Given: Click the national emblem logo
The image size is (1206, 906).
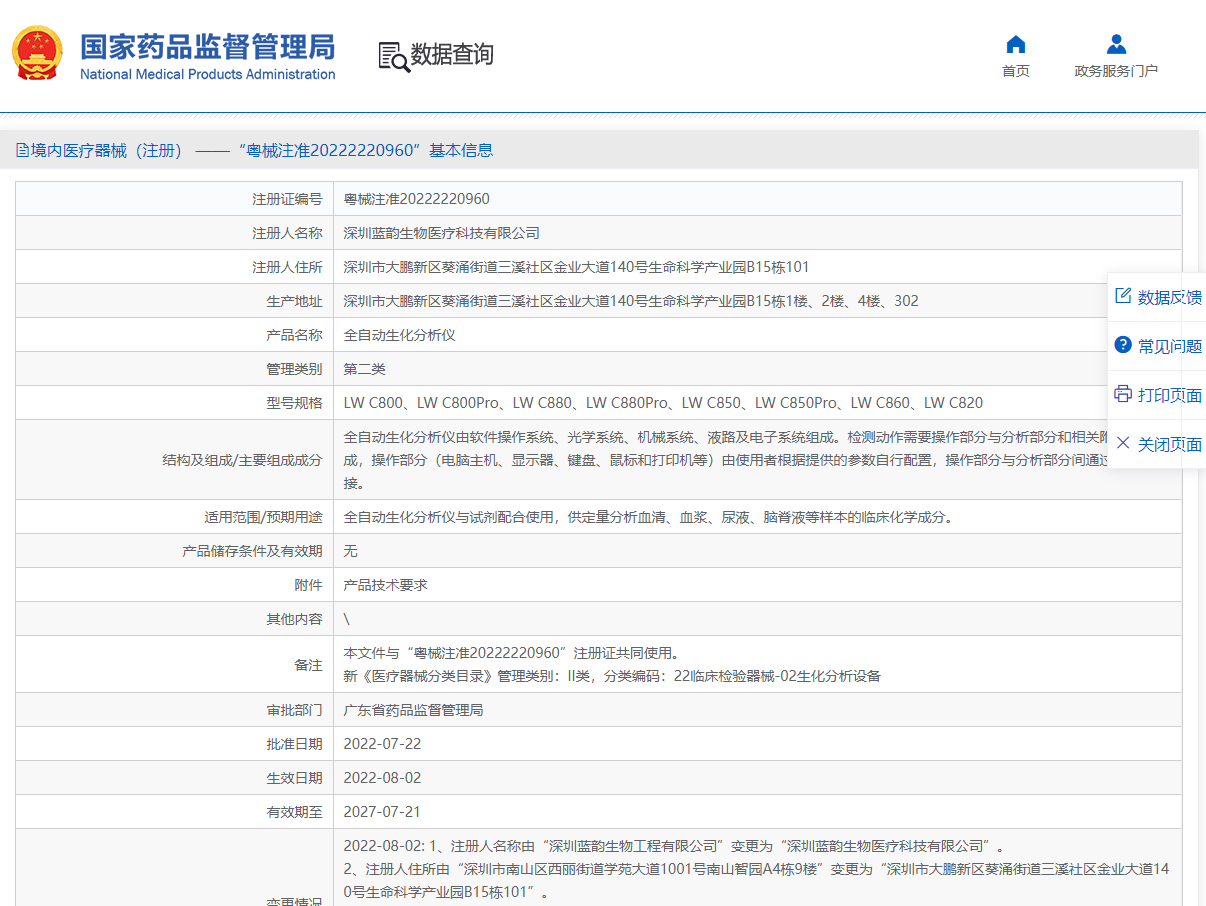Looking at the screenshot, I should [x=37, y=54].
